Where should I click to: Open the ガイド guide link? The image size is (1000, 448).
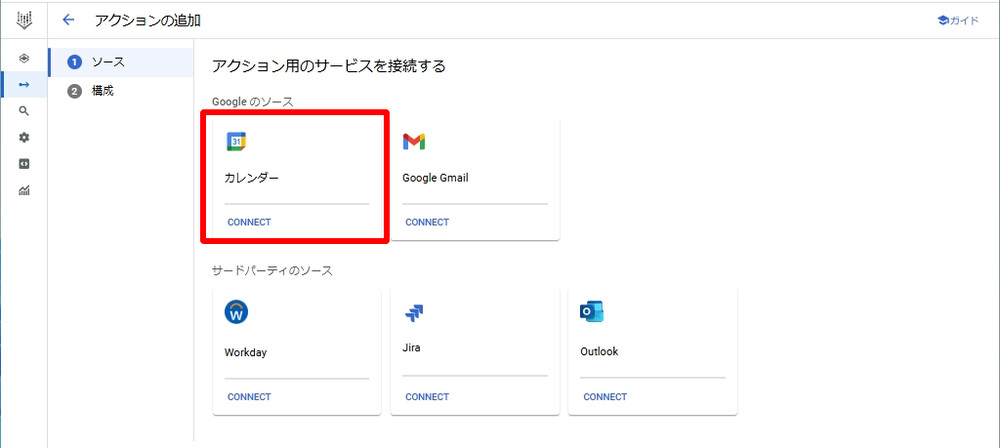958,20
